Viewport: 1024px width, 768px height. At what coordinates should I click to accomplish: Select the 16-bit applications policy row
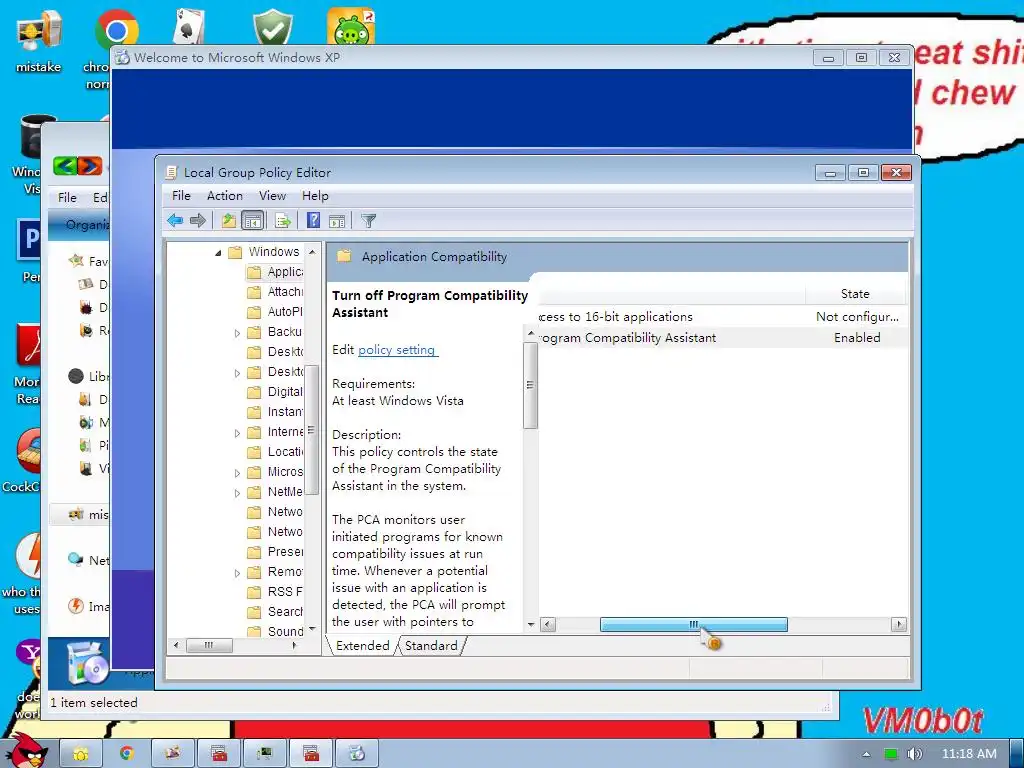coord(721,317)
